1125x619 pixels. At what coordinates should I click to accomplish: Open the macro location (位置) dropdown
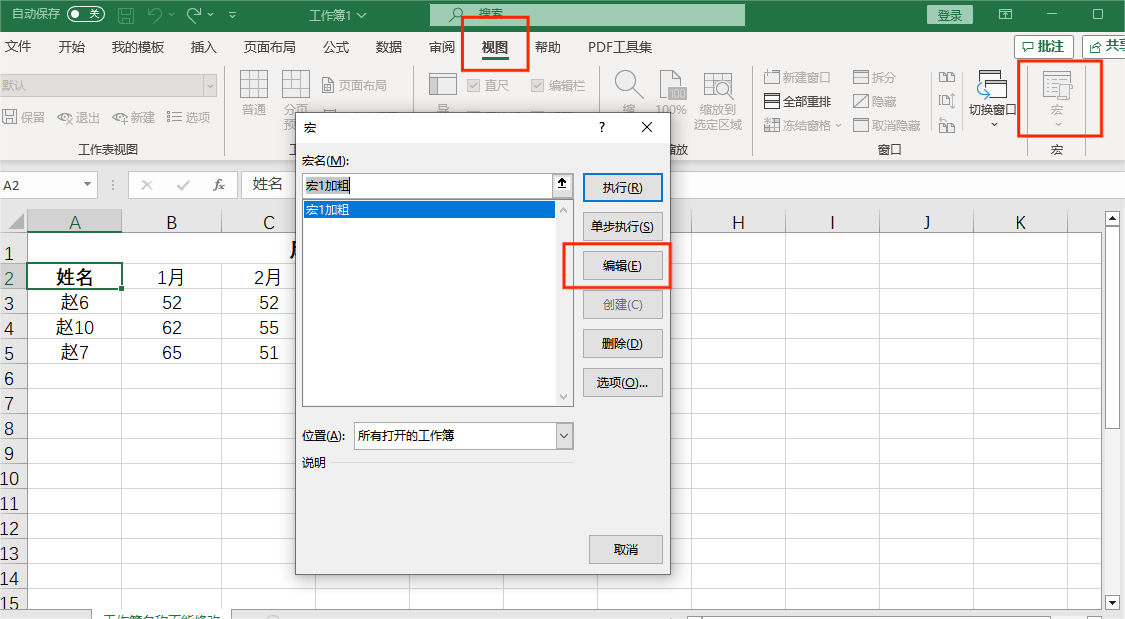coord(564,436)
